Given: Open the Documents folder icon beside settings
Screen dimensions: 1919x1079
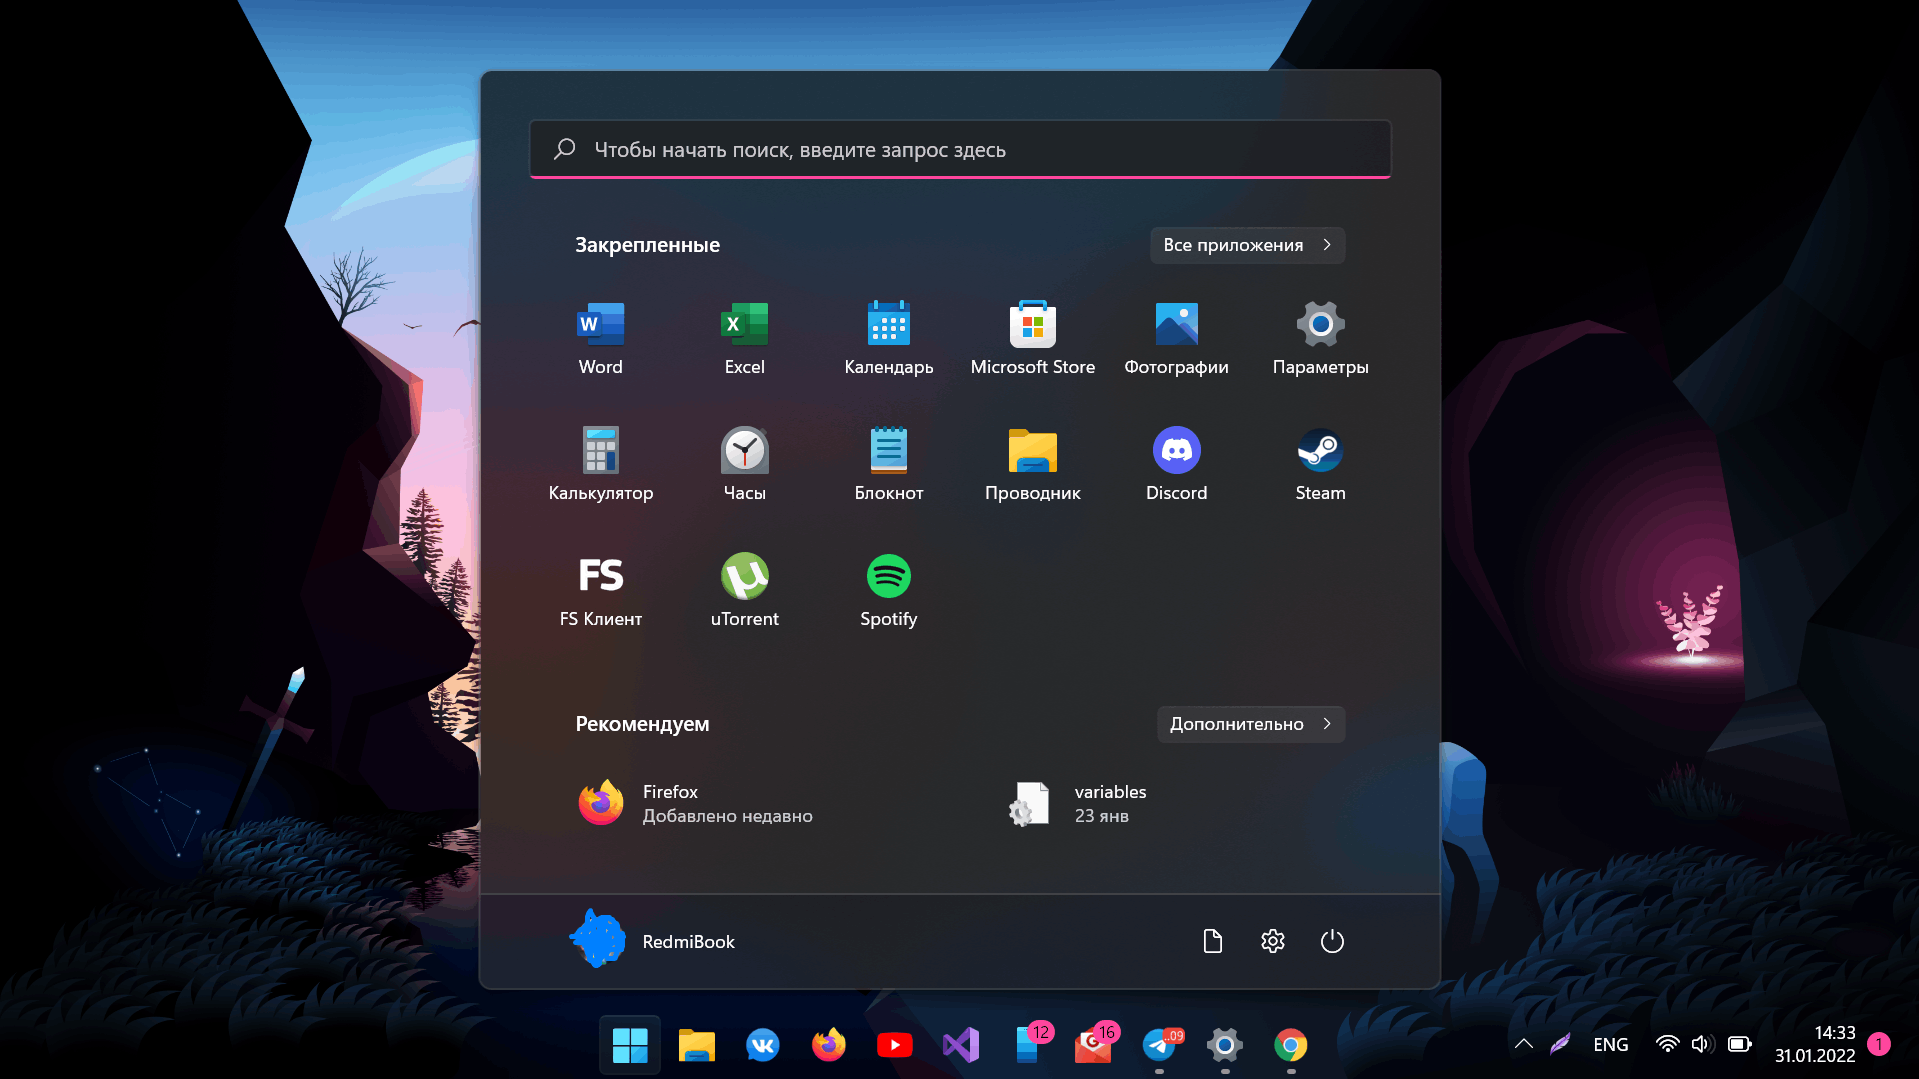Looking at the screenshot, I should tap(1212, 941).
